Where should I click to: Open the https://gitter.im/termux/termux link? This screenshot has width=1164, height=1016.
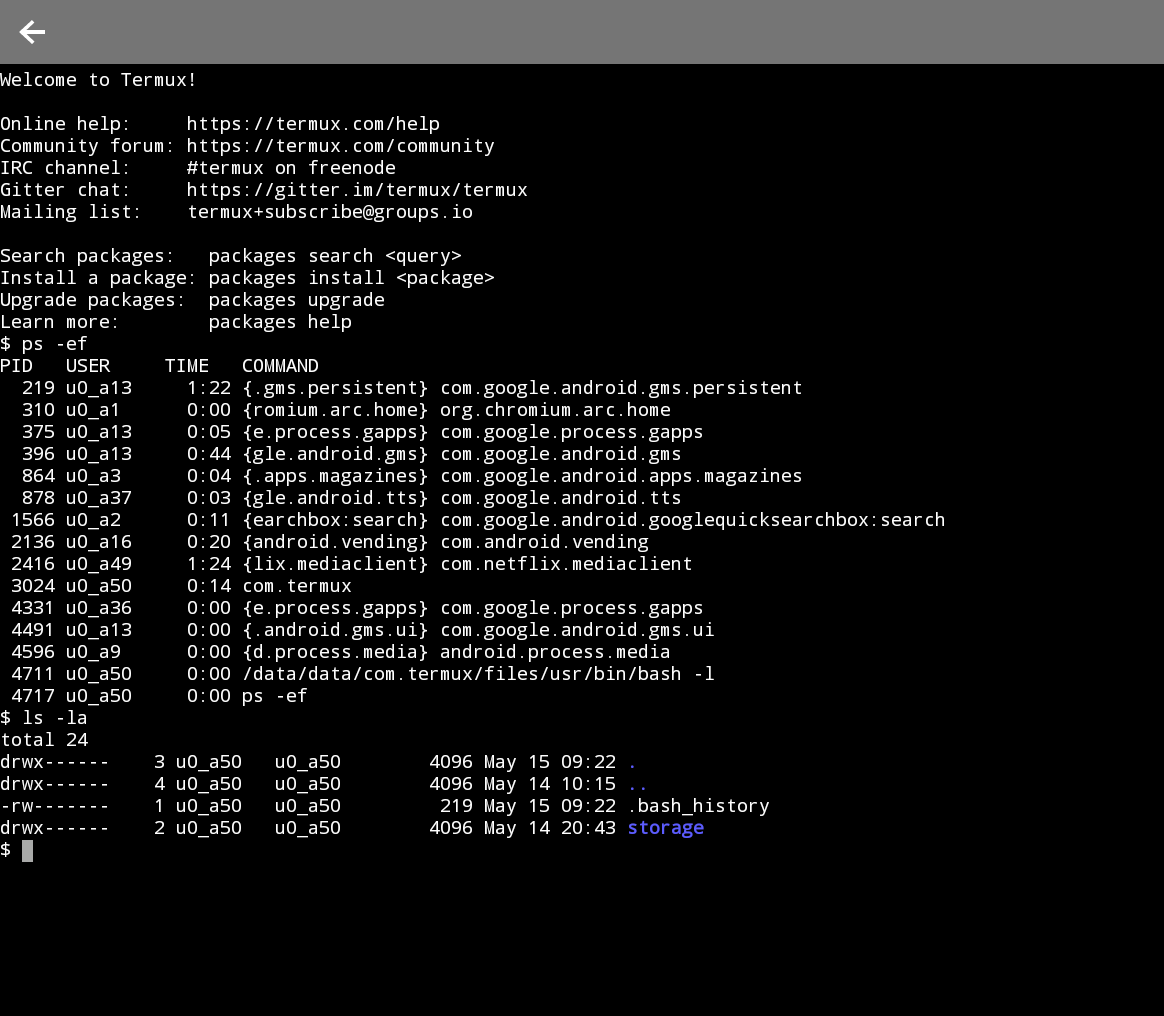[x=357, y=190]
